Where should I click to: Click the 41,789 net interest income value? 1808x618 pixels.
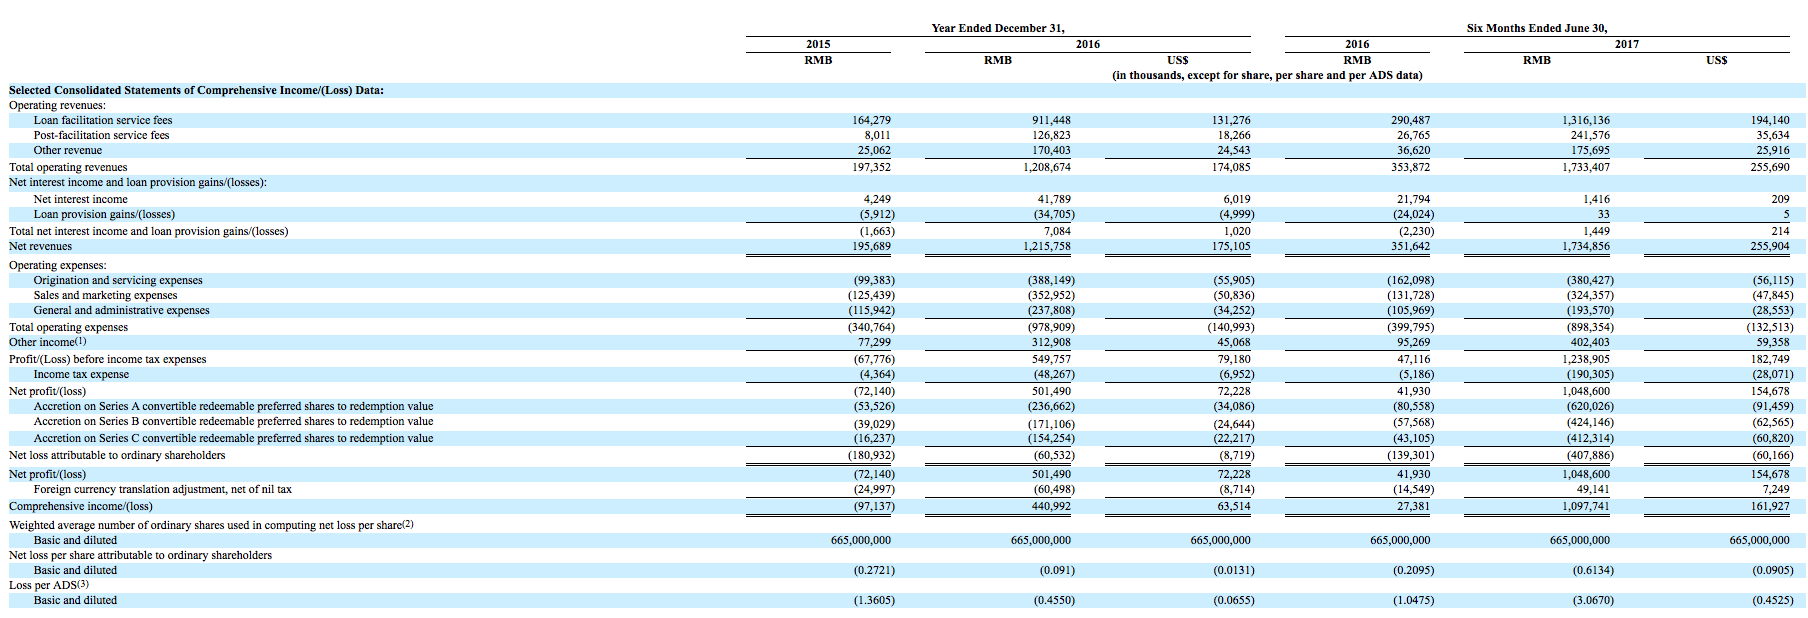click(1054, 199)
